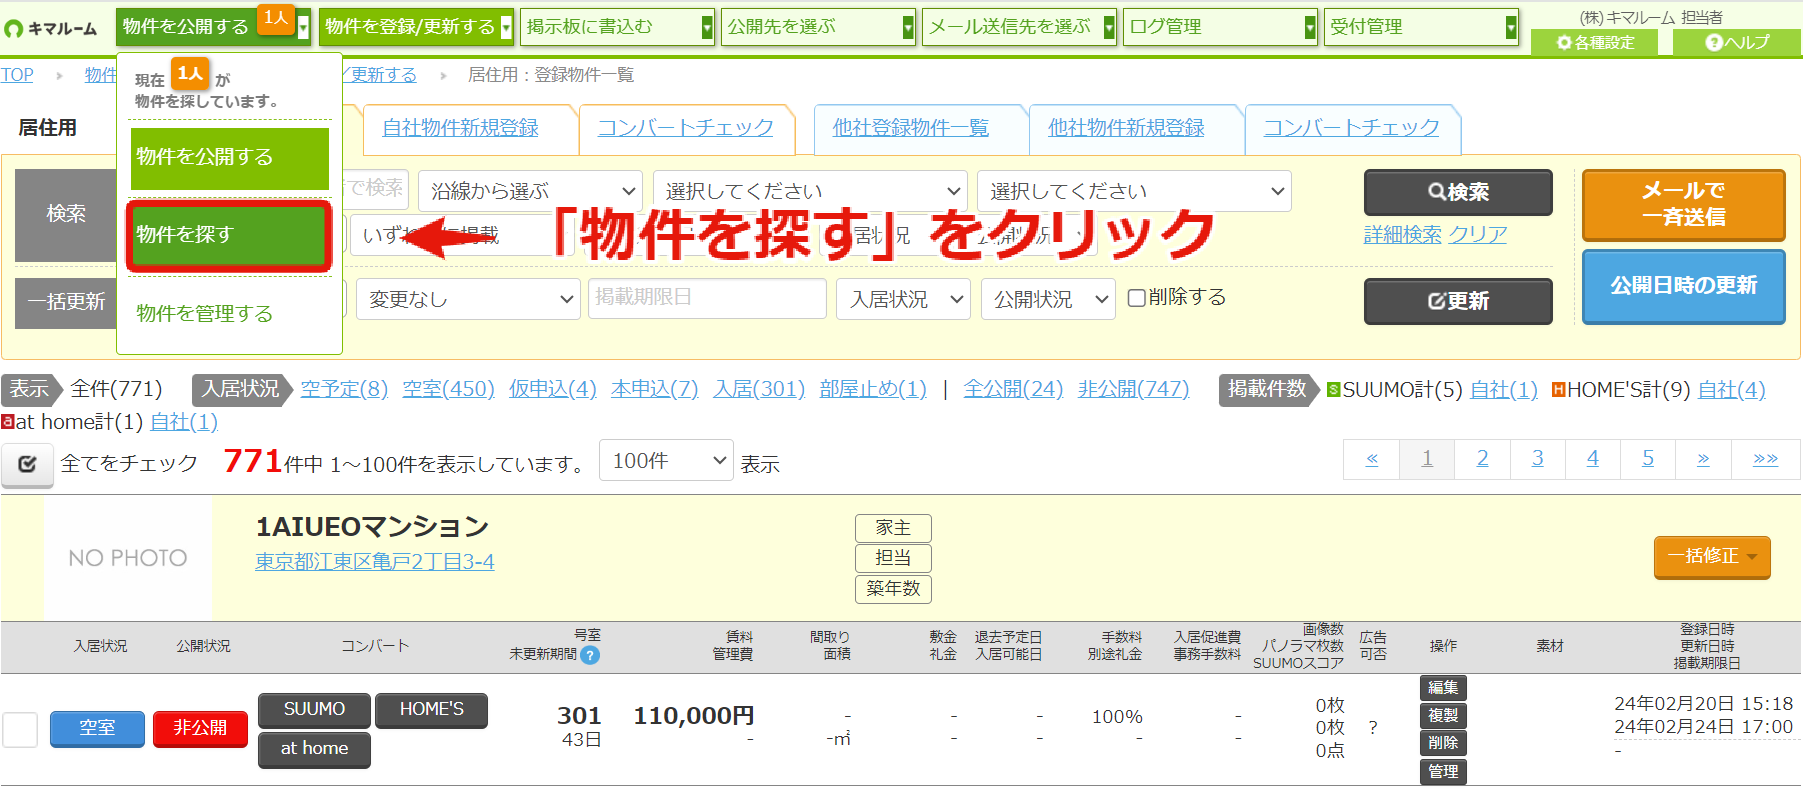Open the 公開先を選ぶ menu
This screenshot has height=812, width=1803.
(x=819, y=27)
